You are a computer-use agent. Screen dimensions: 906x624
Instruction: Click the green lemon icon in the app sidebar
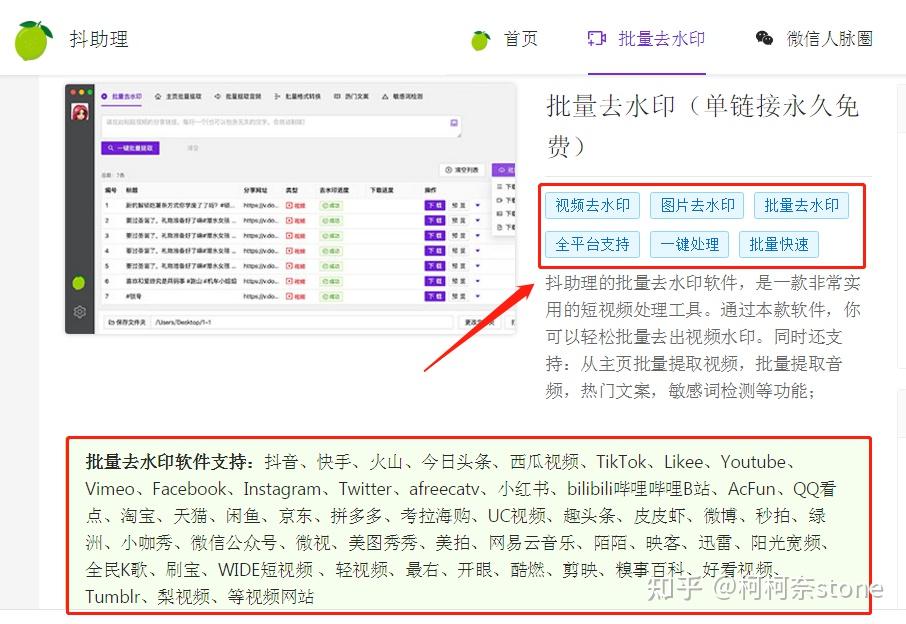coord(79,283)
